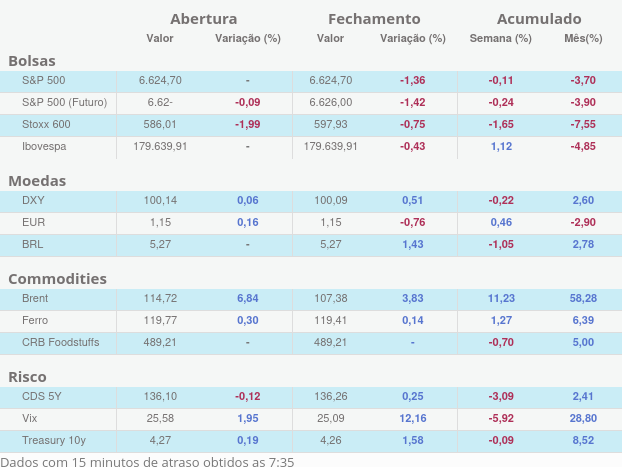Select the CRB Foodstuffs row label
Image resolution: width=622 pixels, height=467 pixels.
(60, 342)
